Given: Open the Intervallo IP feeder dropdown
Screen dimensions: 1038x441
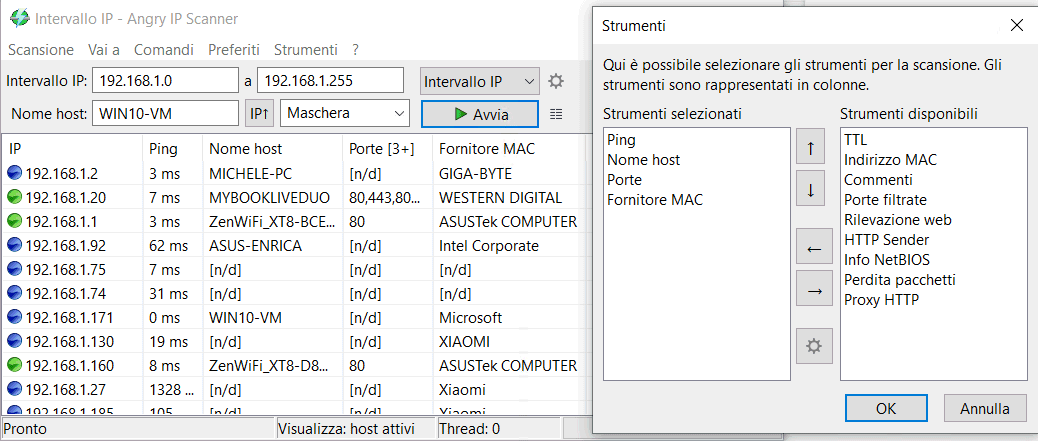Looking at the screenshot, I should (x=479, y=81).
